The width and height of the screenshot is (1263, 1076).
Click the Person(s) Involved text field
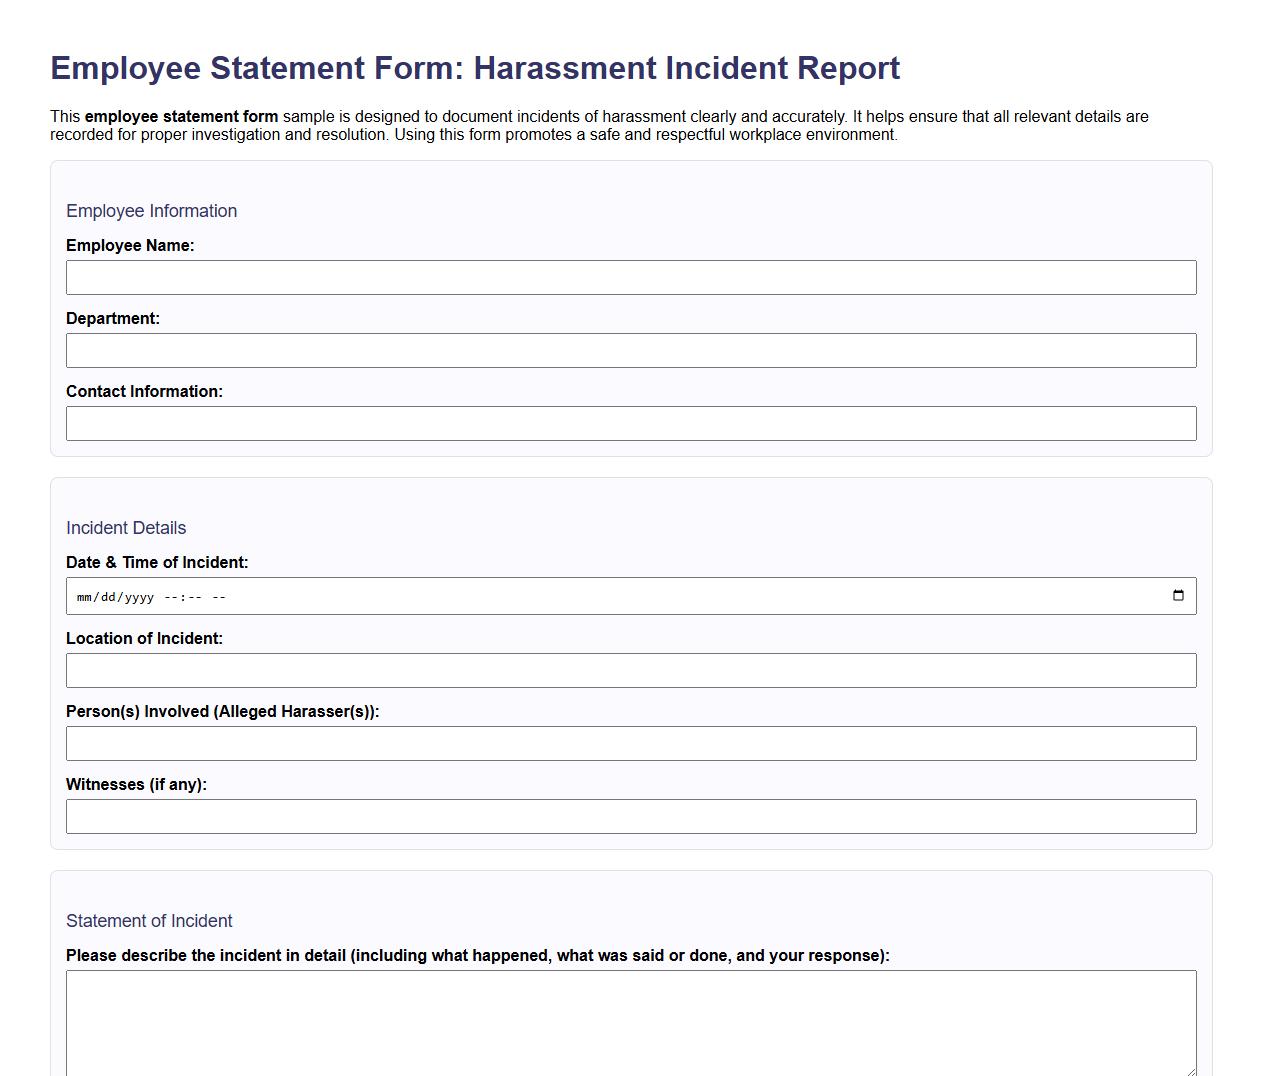click(630, 743)
